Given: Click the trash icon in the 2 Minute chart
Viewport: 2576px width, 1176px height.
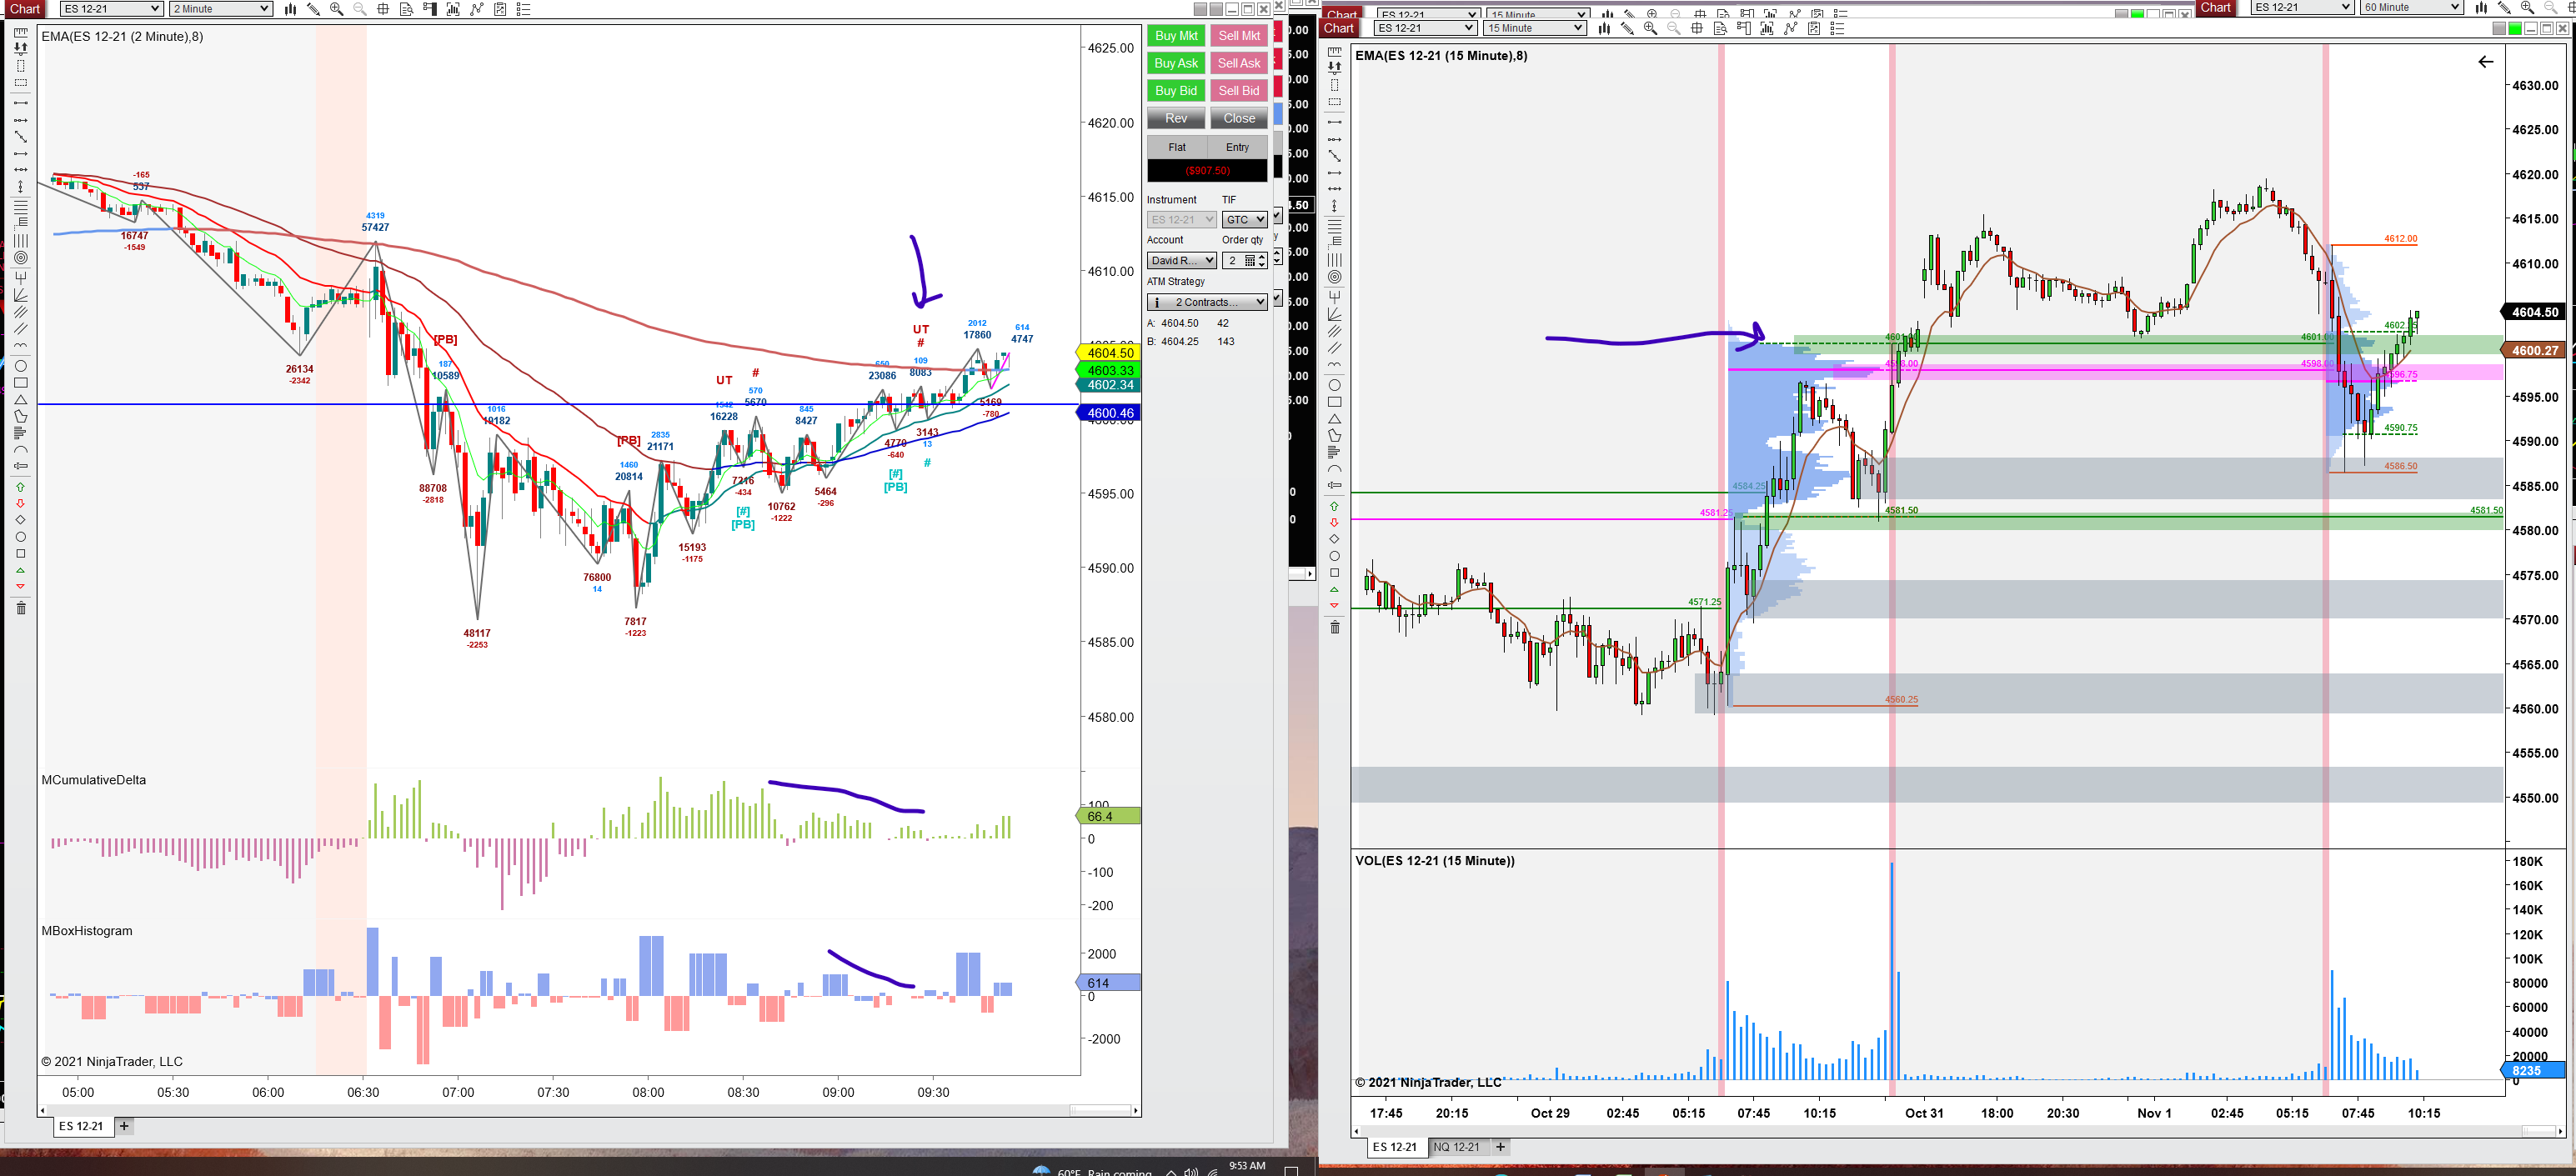Looking at the screenshot, I should pos(20,608).
